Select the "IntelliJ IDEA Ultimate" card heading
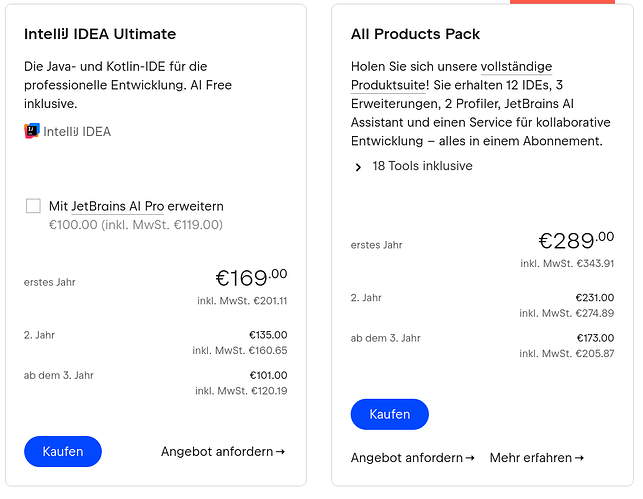Image resolution: width=643 pixels, height=499 pixels. (100, 34)
